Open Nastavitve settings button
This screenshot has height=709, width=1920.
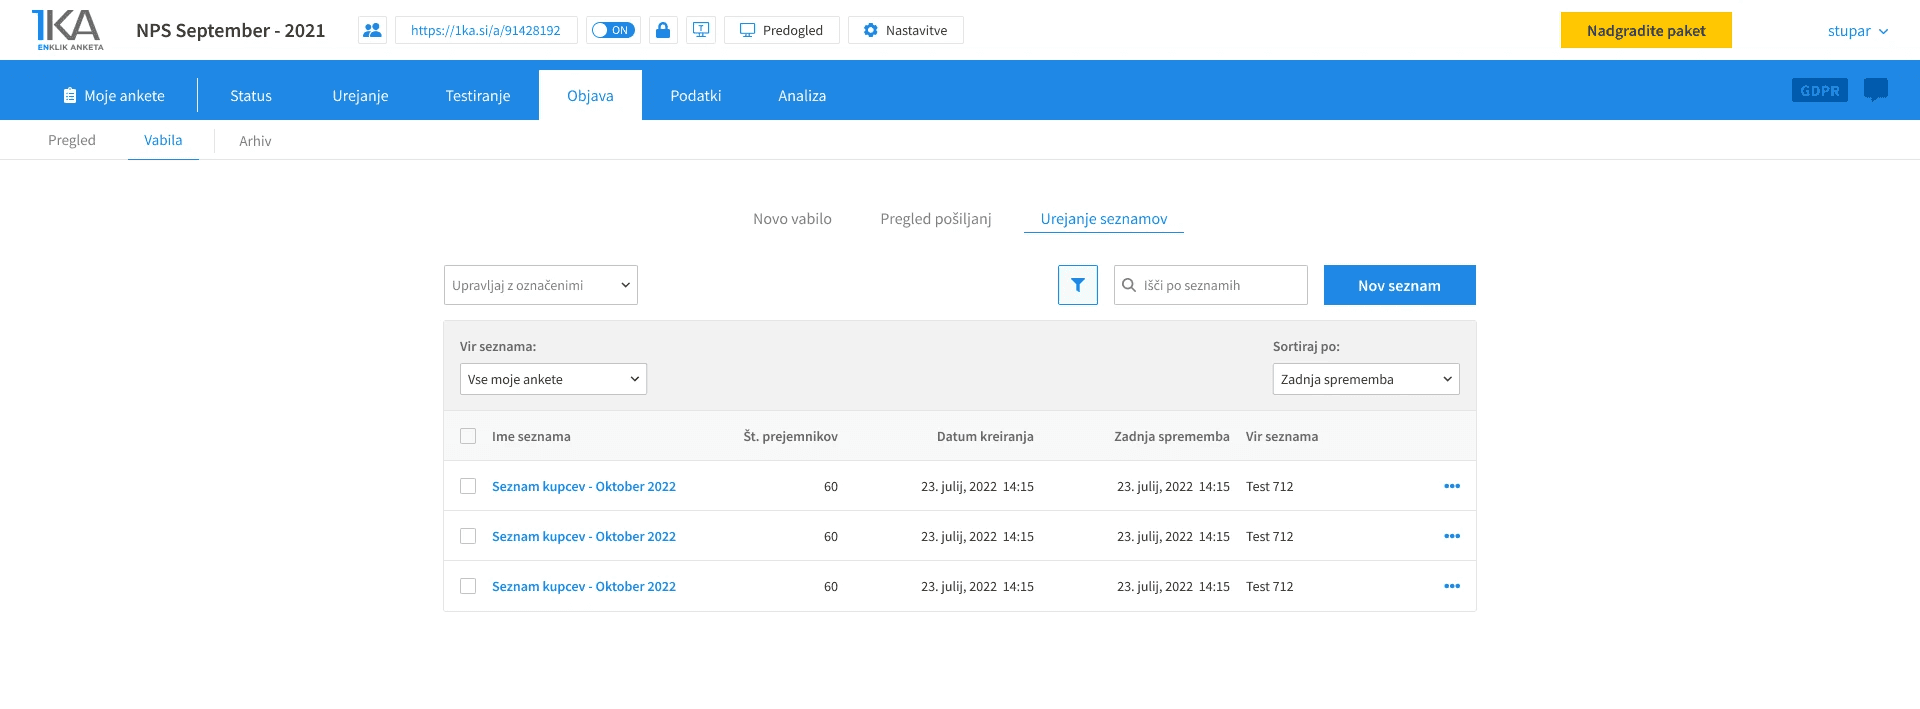coord(906,30)
